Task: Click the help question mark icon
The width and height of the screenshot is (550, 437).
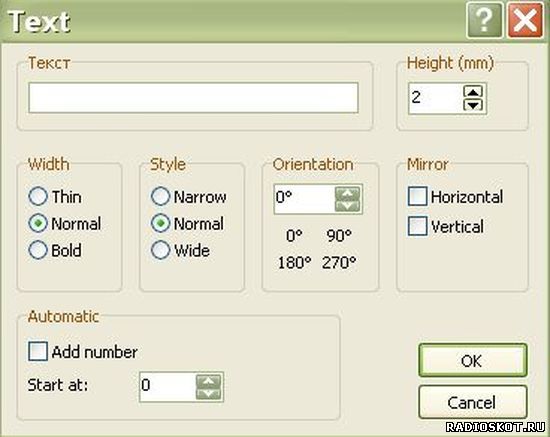Action: pyautogui.click(x=484, y=20)
